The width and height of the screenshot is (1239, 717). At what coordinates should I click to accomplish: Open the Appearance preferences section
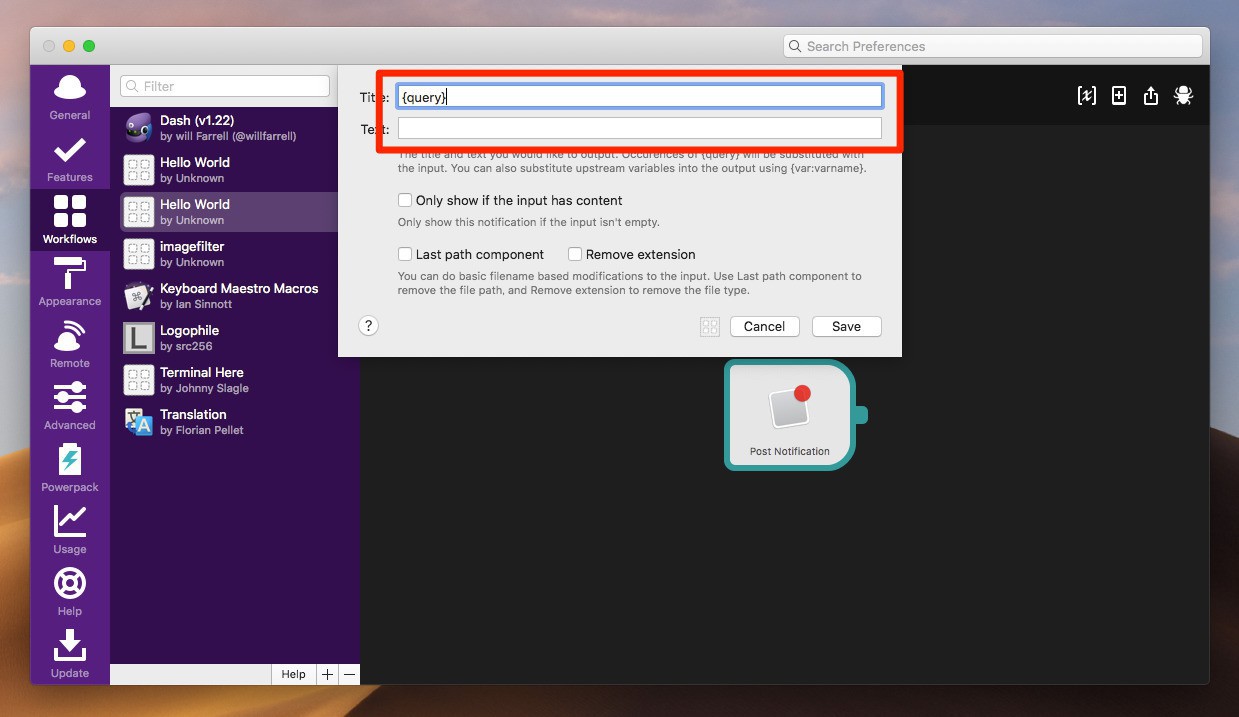click(70, 283)
